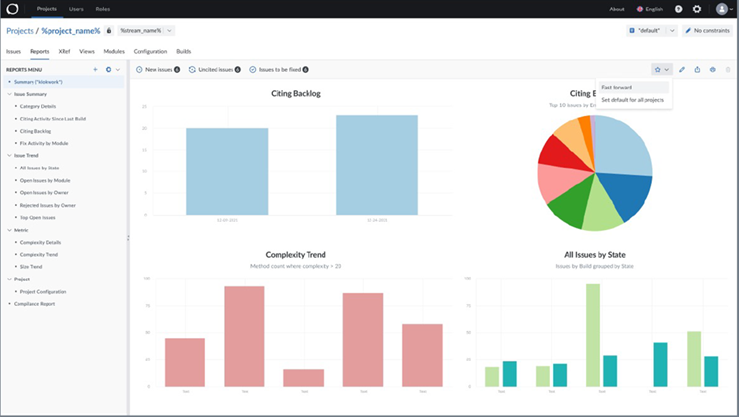Click the share/export report icon
The height and width of the screenshot is (417, 739).
point(697,70)
